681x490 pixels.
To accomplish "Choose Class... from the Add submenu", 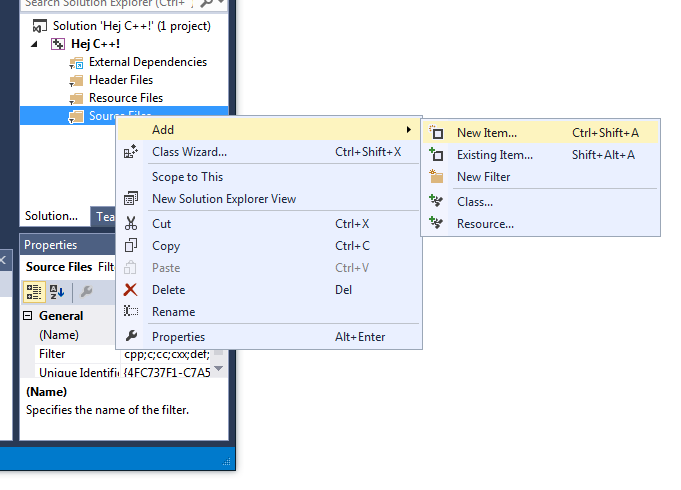I will pyautogui.click(x=541, y=202).
